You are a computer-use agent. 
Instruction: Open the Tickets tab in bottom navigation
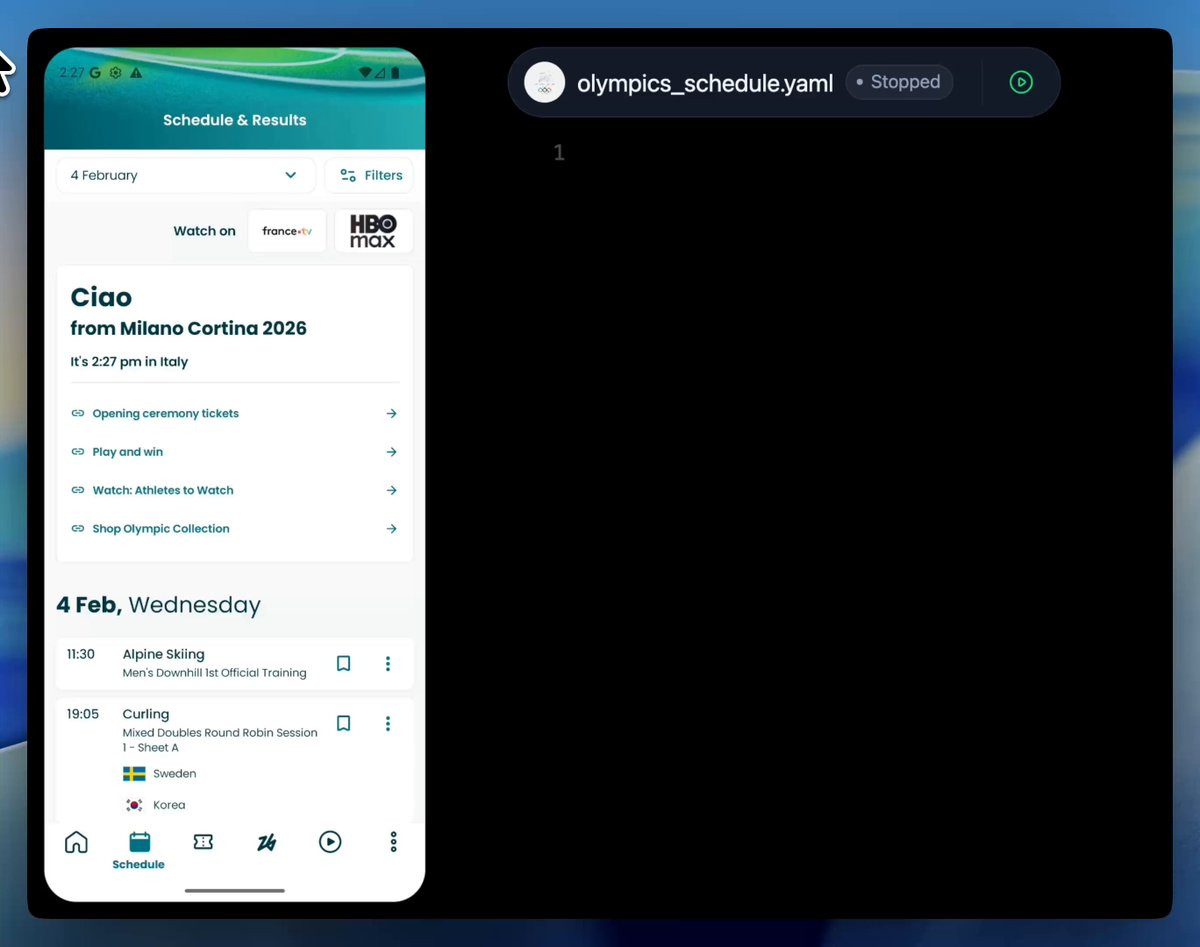click(x=203, y=842)
